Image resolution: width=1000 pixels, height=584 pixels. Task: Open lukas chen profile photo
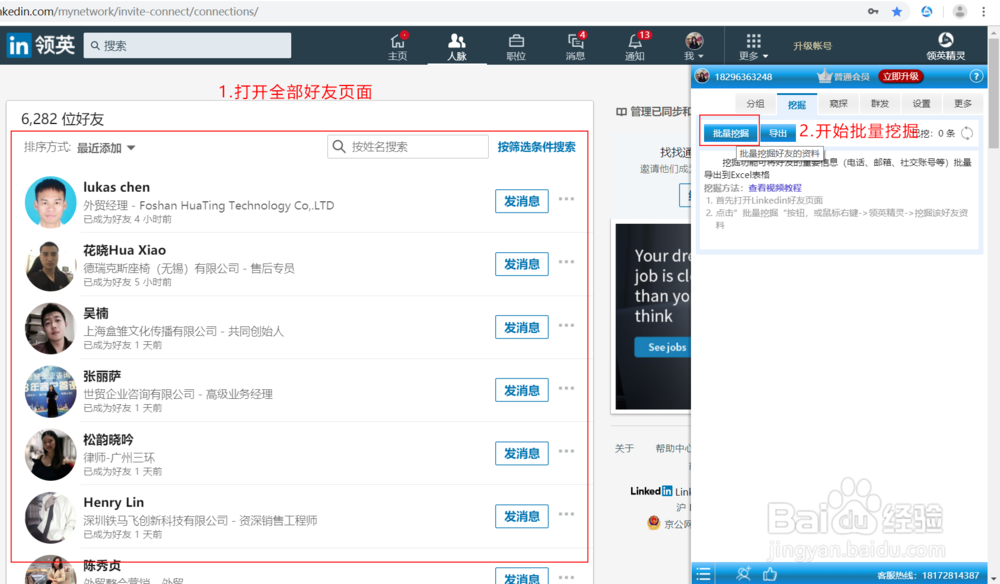50,202
